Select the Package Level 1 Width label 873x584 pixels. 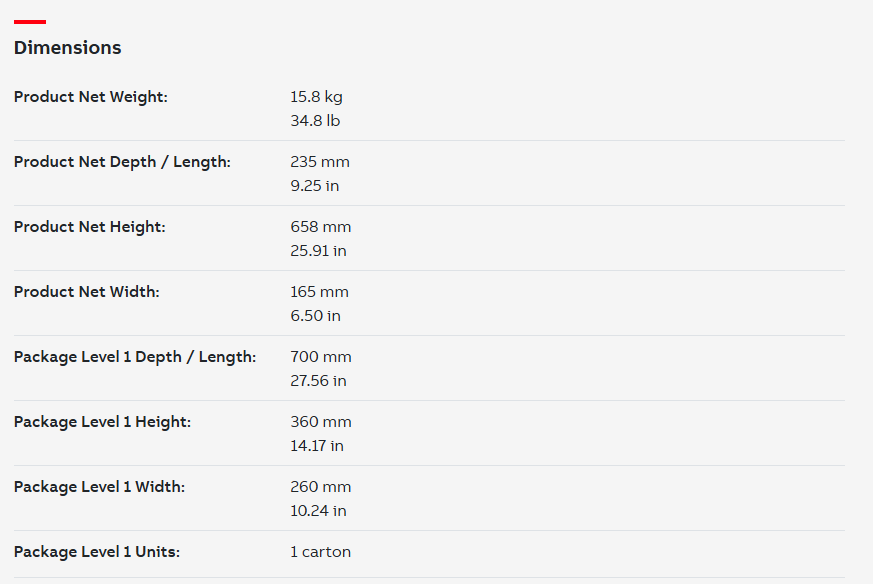tap(99, 487)
